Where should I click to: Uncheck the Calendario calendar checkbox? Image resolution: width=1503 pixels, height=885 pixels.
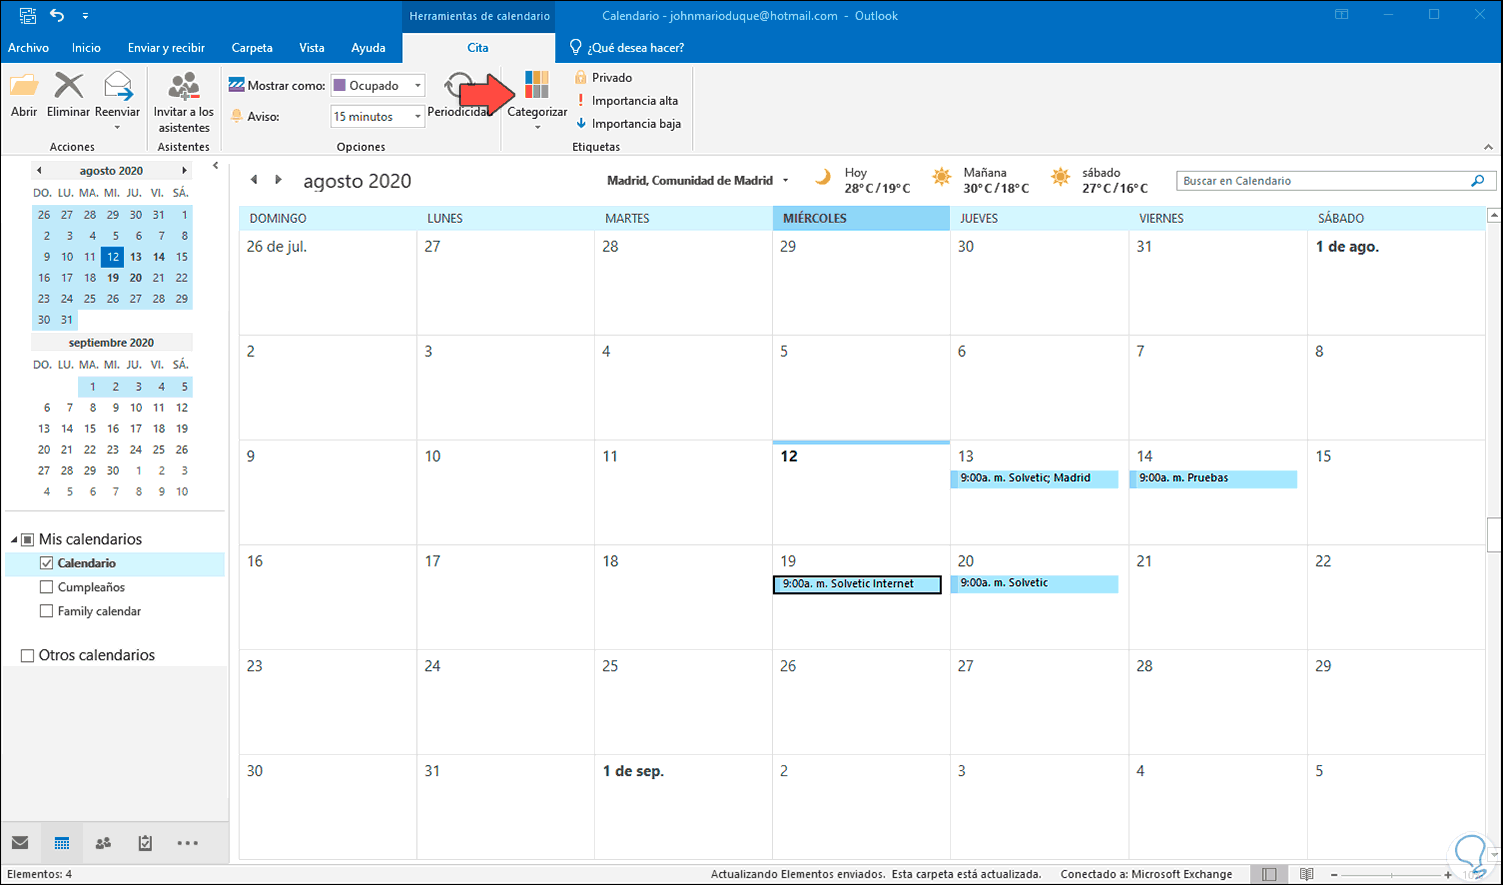tap(46, 563)
